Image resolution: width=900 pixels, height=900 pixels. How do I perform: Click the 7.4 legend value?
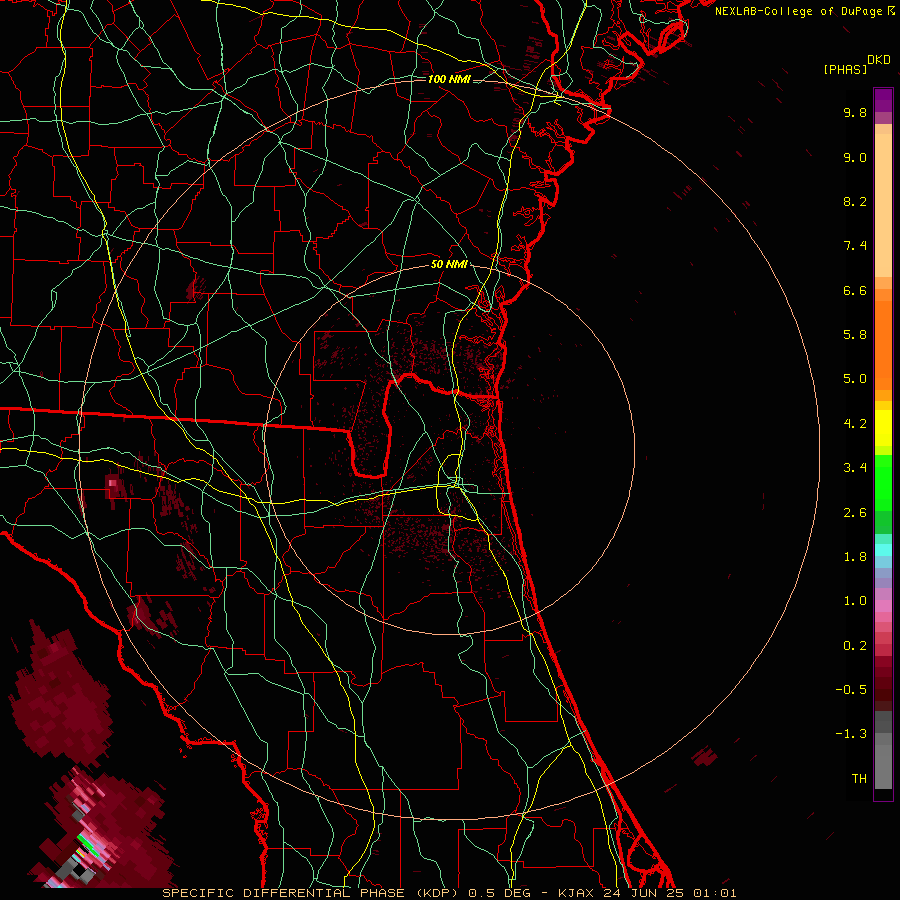[855, 246]
